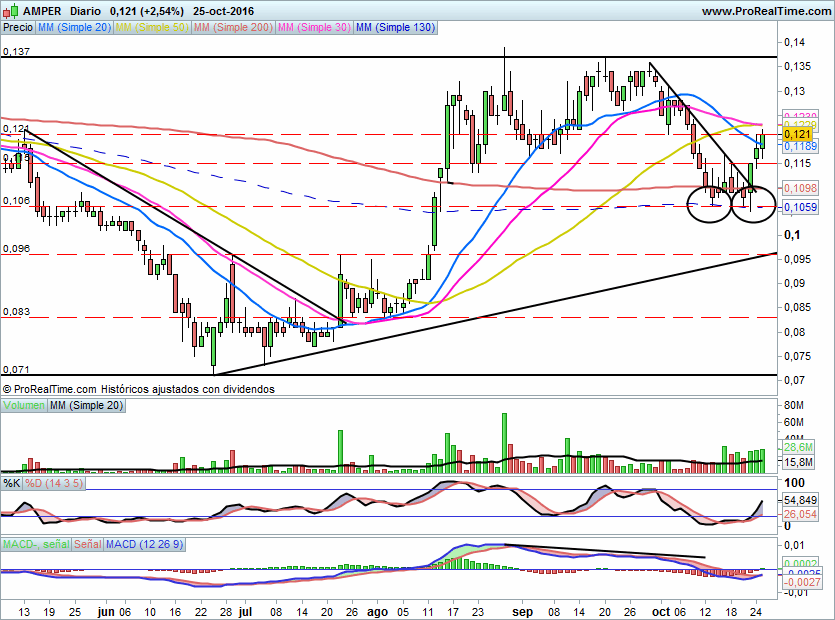Click the 'ago' month on the date axis
This screenshot has width=835, height=620.
378,612
